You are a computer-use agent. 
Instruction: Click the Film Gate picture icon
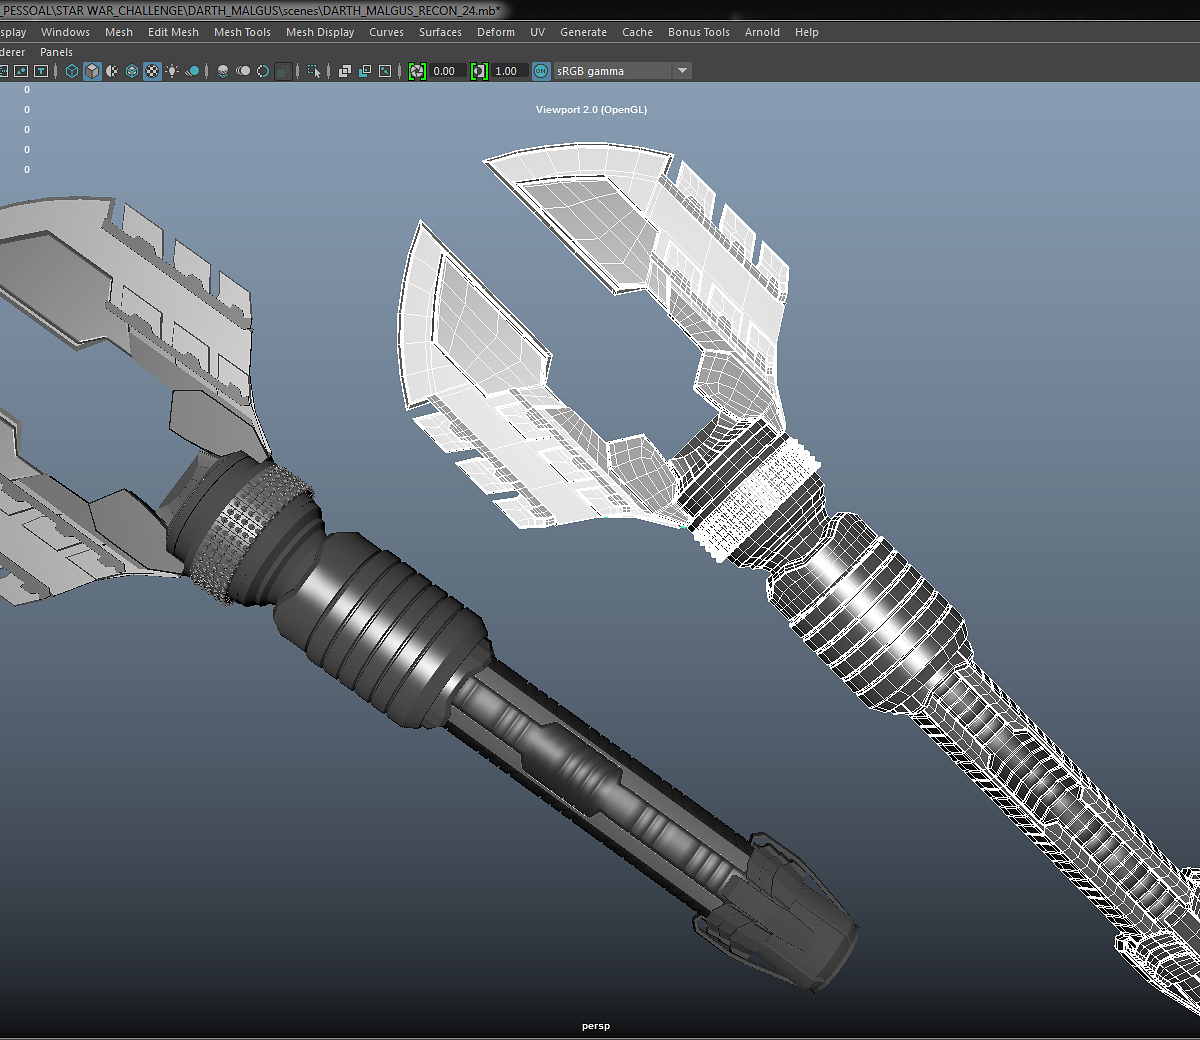click(x=21, y=71)
